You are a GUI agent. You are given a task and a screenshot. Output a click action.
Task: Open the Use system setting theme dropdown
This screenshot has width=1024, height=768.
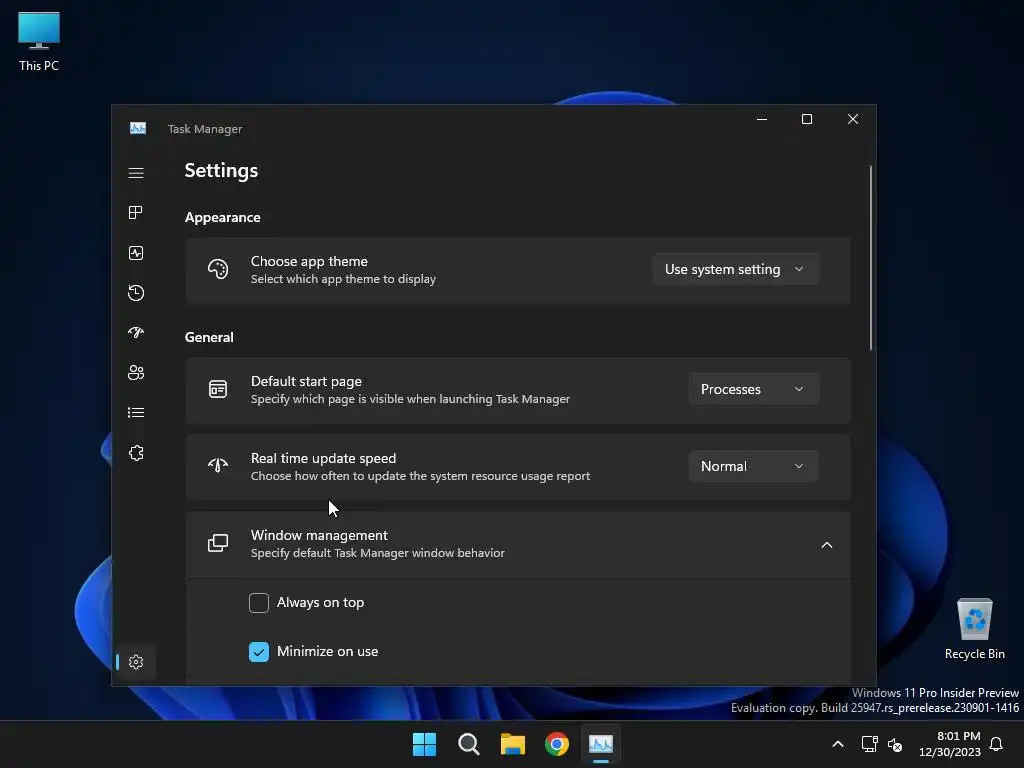pyautogui.click(x=735, y=269)
